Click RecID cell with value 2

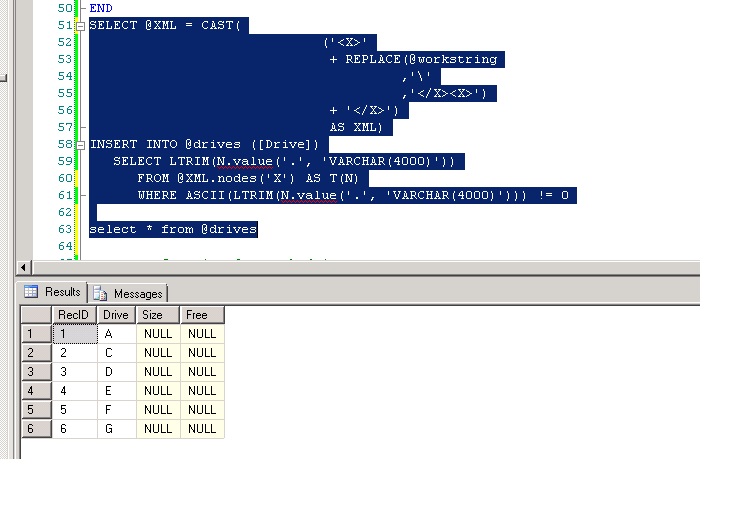click(x=74, y=353)
